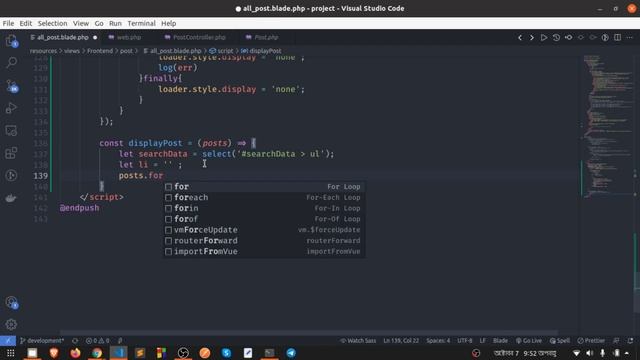The width and height of the screenshot is (640, 360).
Task: Click the commit revision icon in editor toolbar
Action: click(x=568, y=38)
